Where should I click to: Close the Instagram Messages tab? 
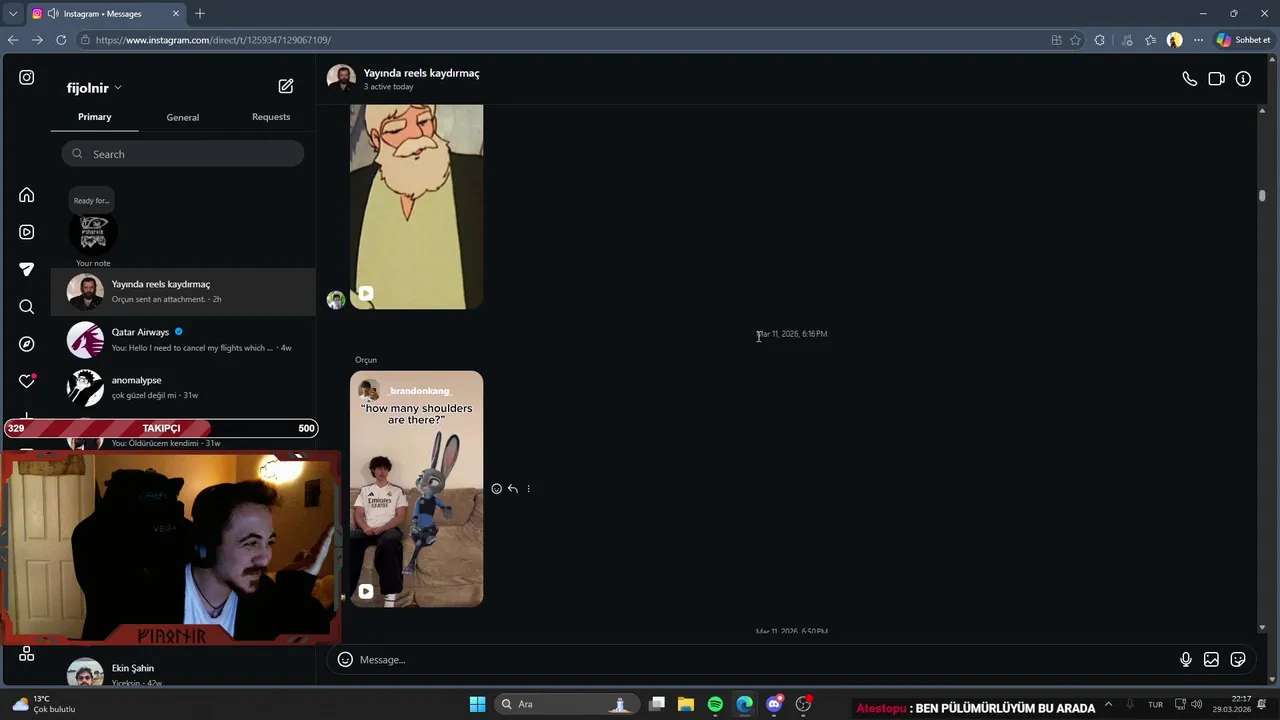click(x=176, y=14)
